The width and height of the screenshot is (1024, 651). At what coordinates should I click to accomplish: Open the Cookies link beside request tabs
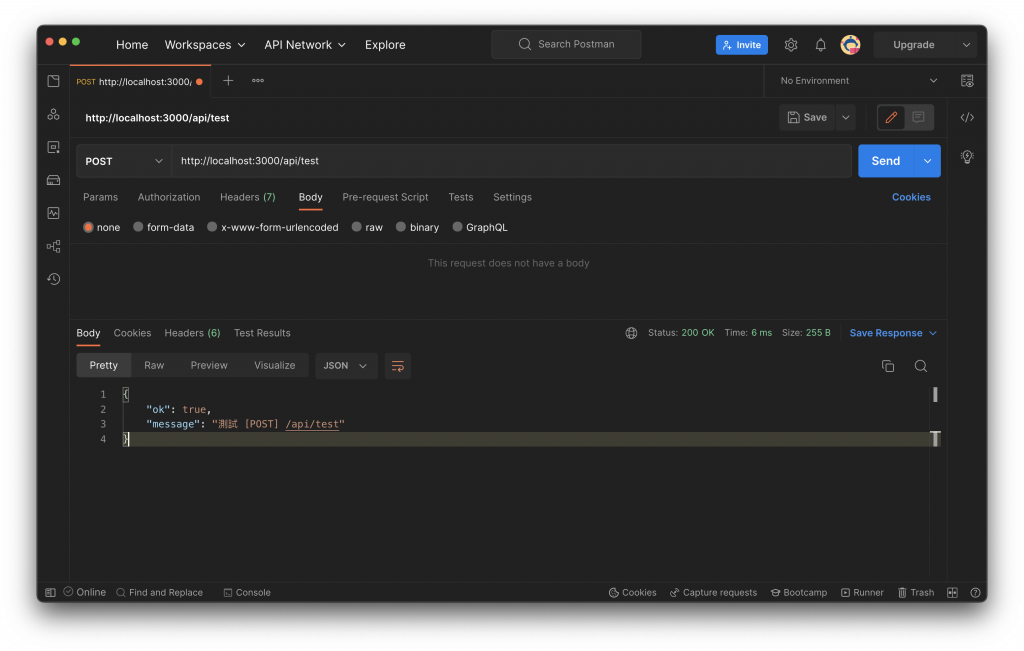911,197
